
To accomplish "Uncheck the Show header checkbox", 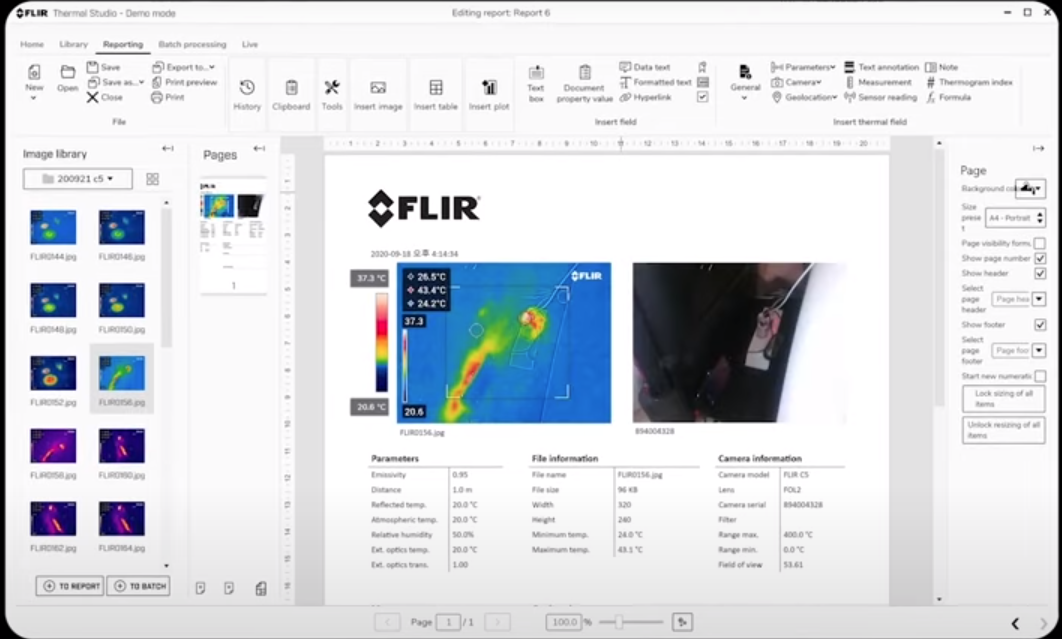I will 1040,273.
